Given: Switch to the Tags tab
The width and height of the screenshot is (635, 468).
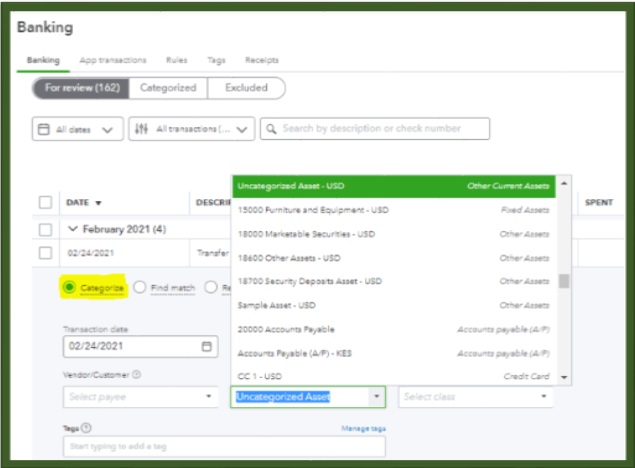Looking at the screenshot, I should click(x=216, y=60).
